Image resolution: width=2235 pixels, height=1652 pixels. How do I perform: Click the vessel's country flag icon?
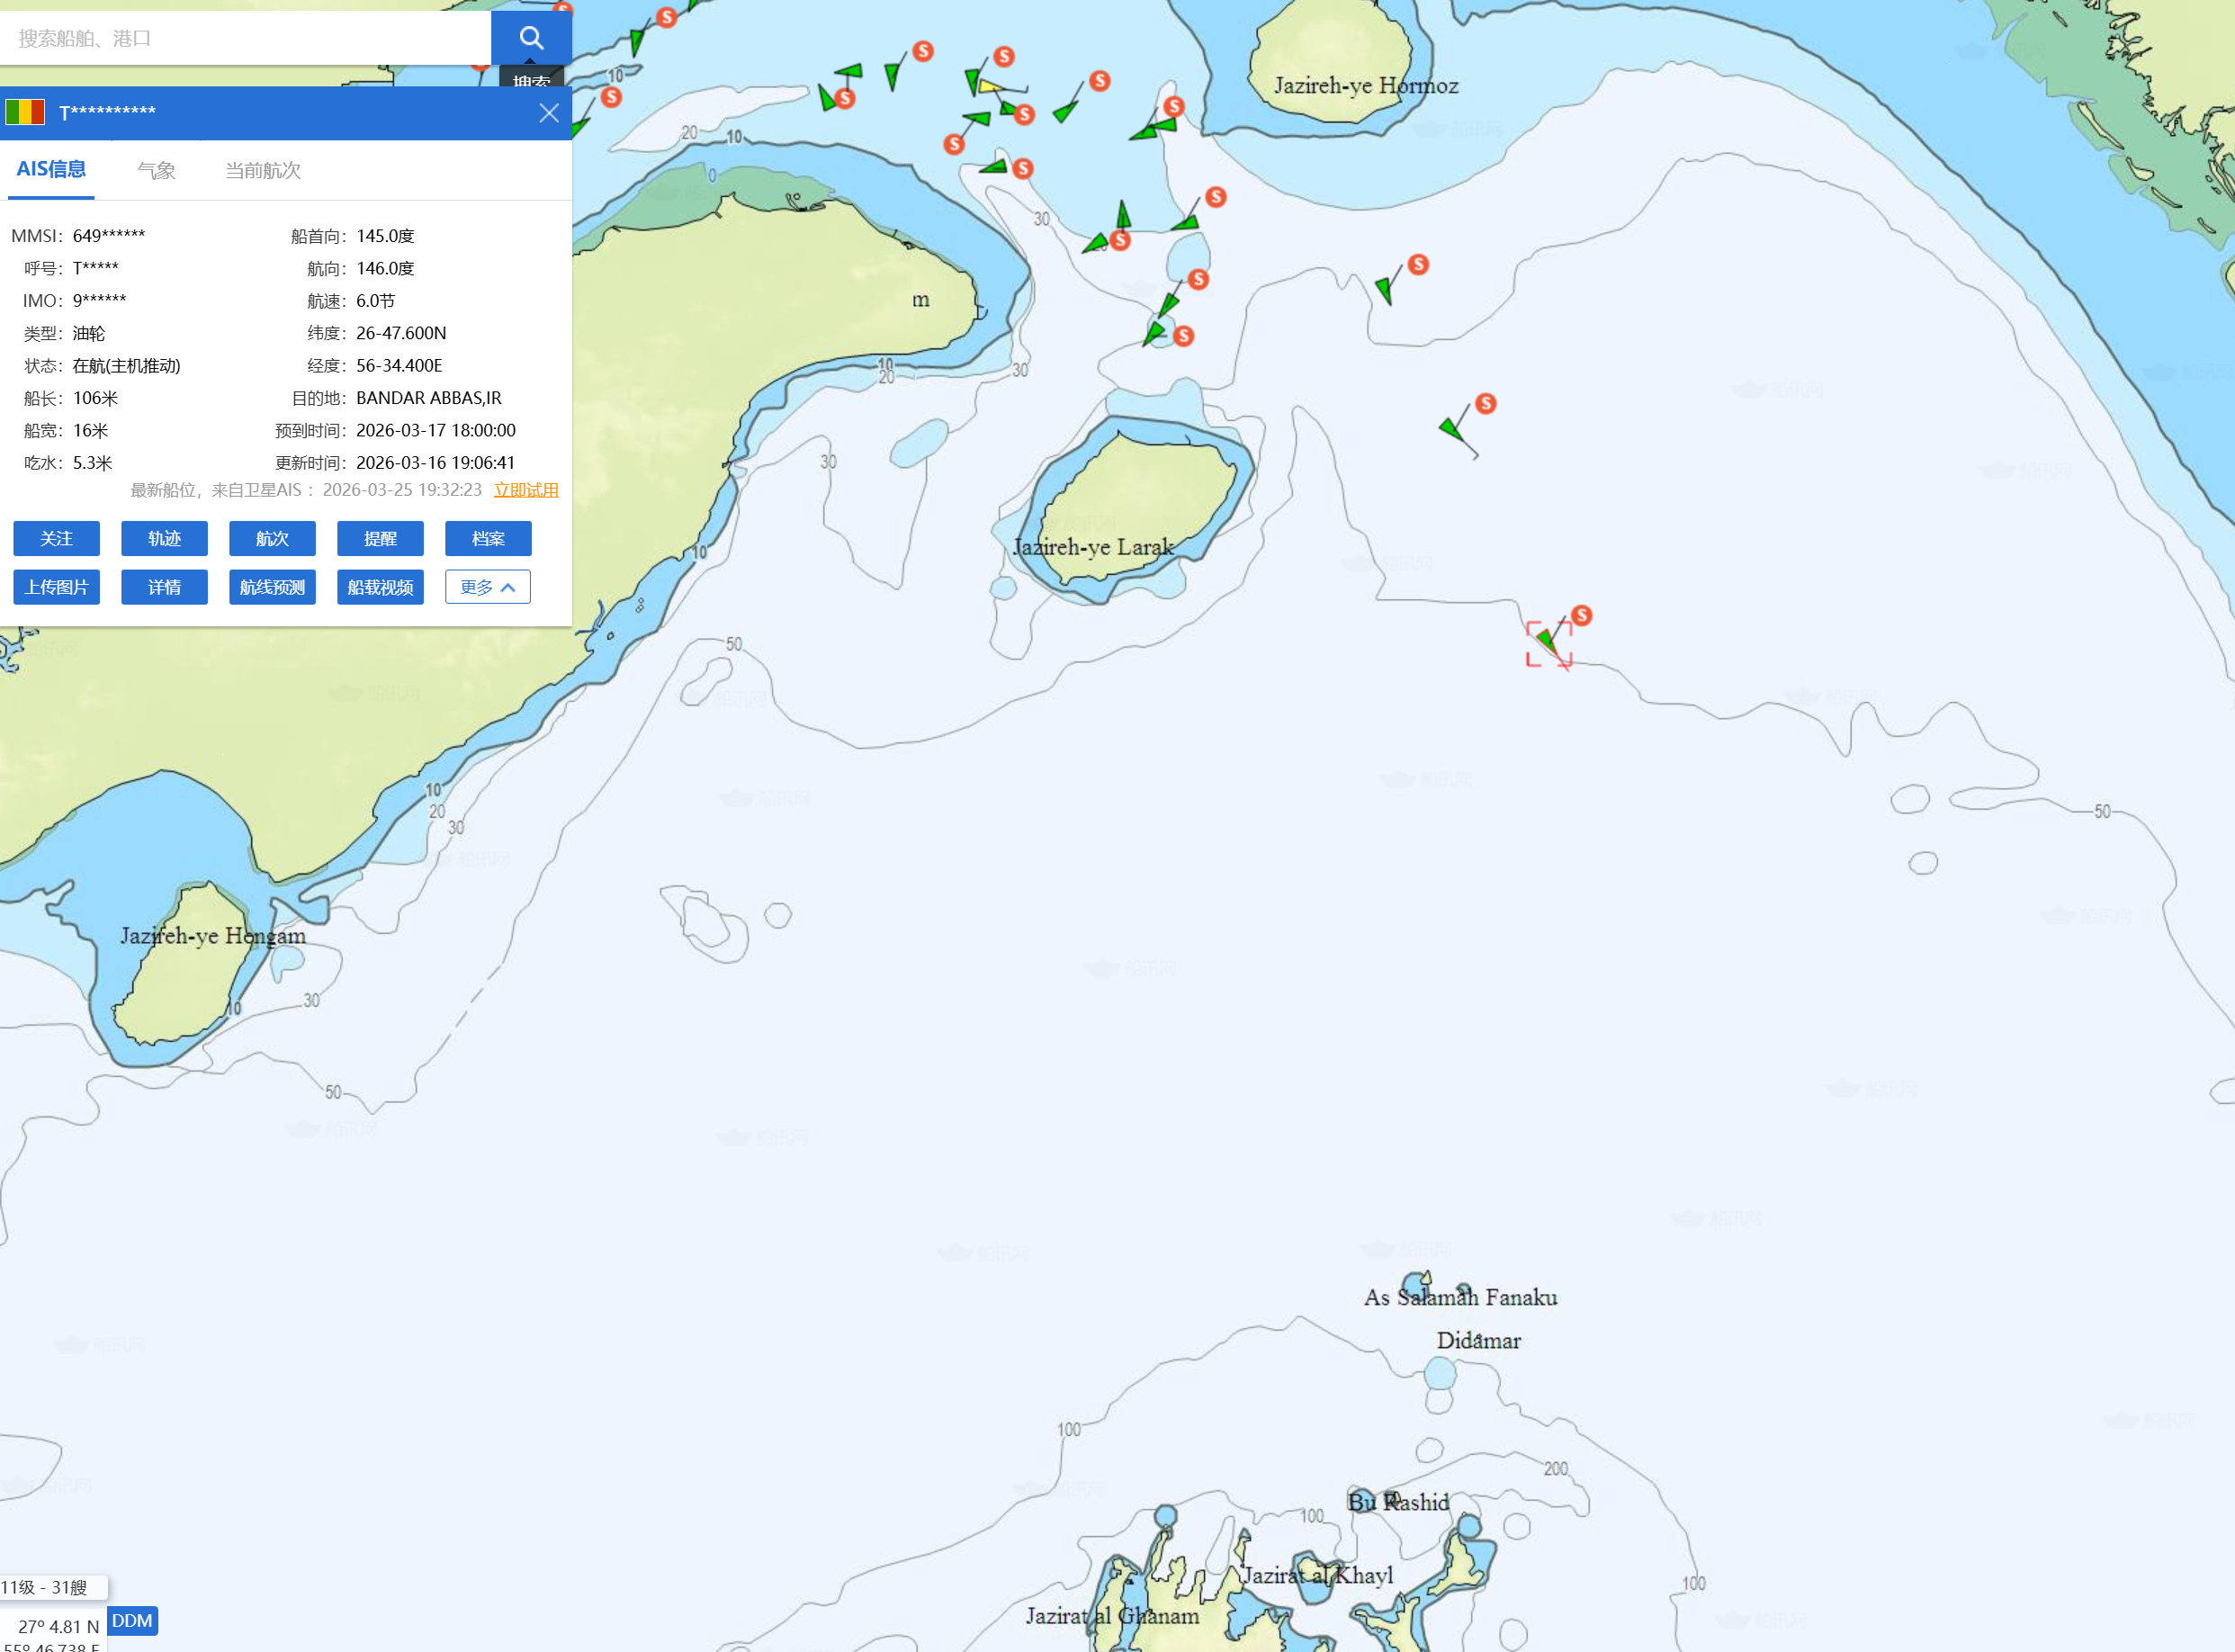(25, 112)
